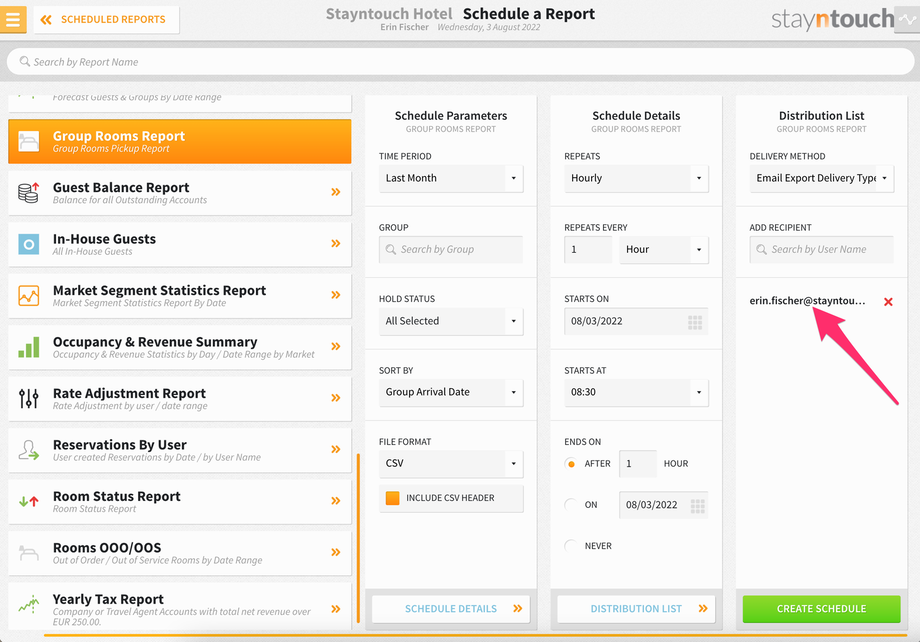This screenshot has height=642, width=920.
Task: Toggle Include CSV Header checkbox
Action: point(393,498)
